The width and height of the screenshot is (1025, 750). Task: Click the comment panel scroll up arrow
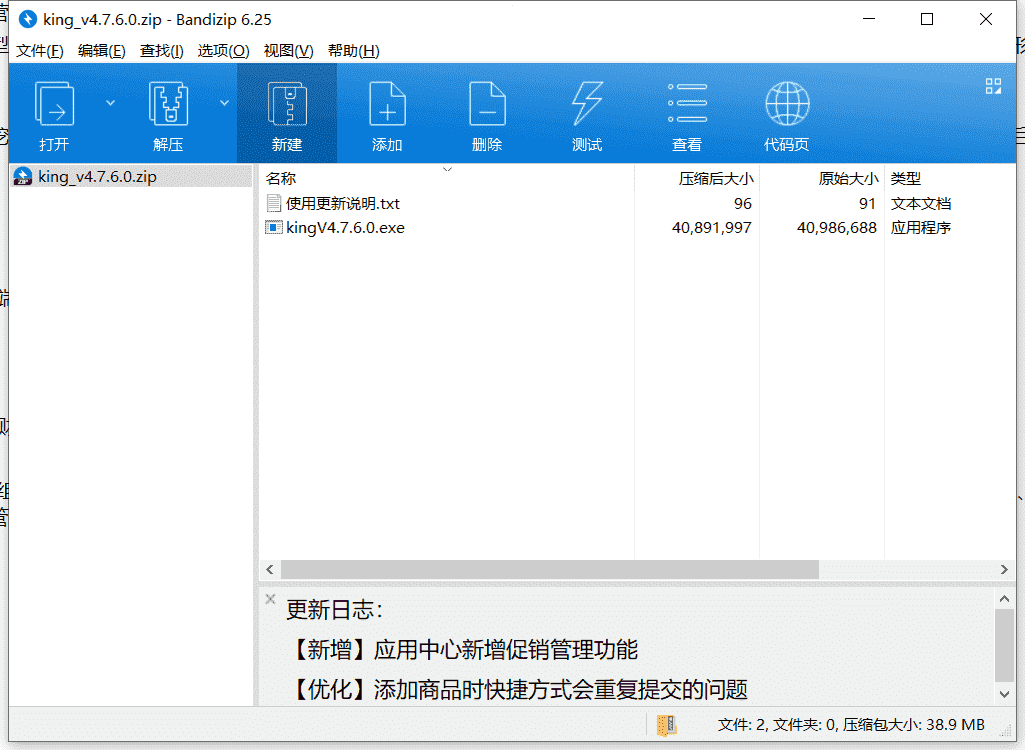point(1004,598)
